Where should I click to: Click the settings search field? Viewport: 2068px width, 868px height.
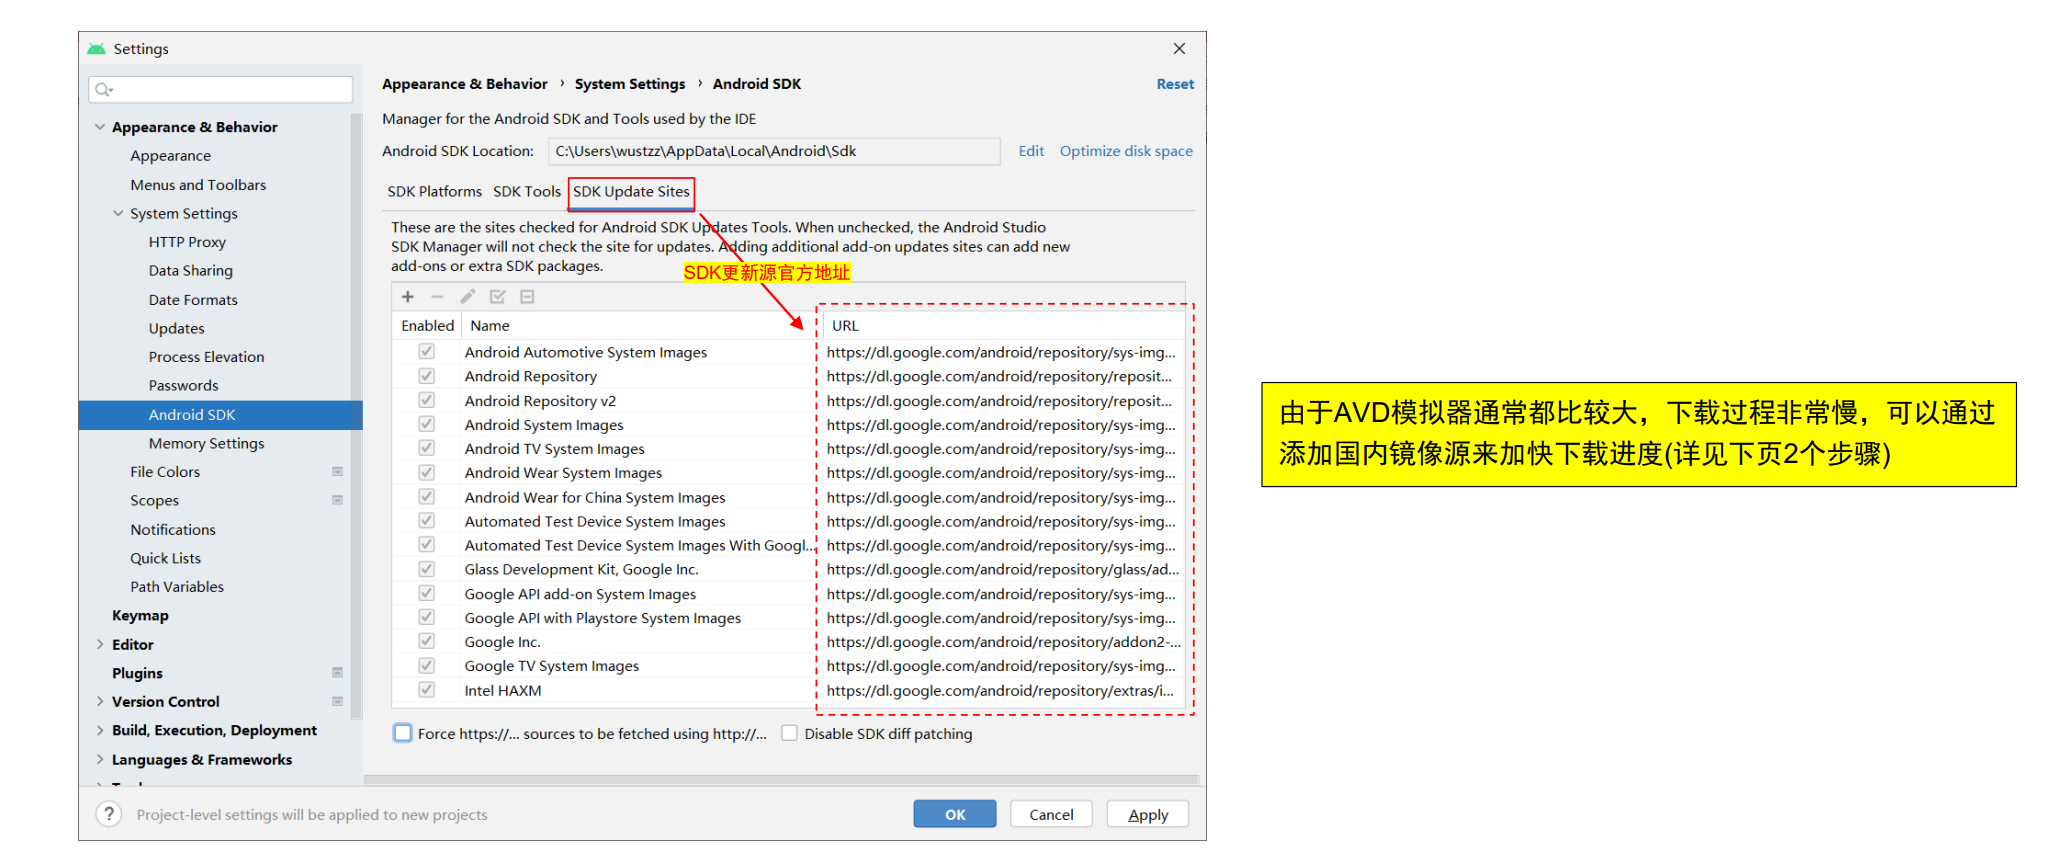[221, 90]
